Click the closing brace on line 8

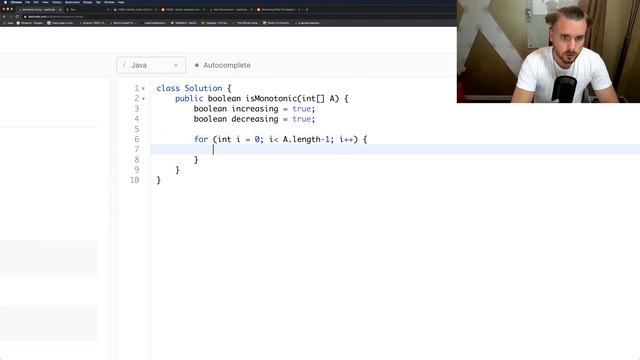[196, 160]
